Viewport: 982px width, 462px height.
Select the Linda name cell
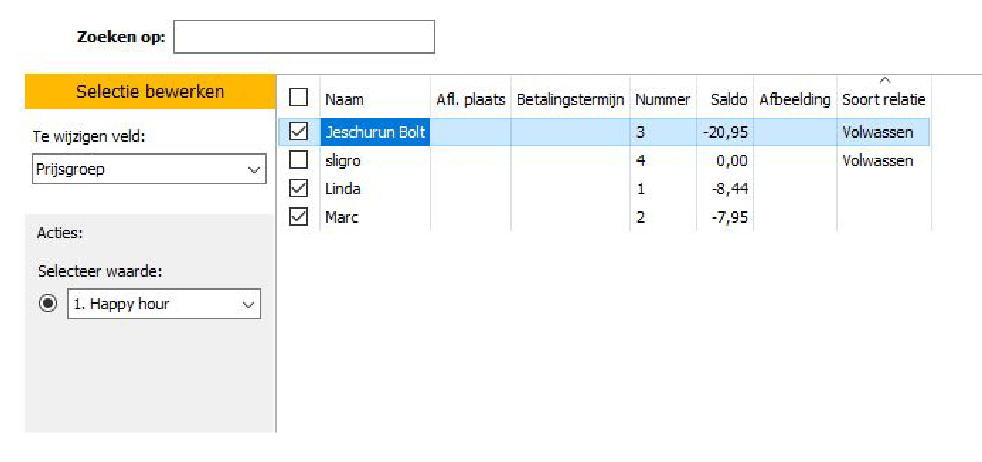tap(343, 188)
